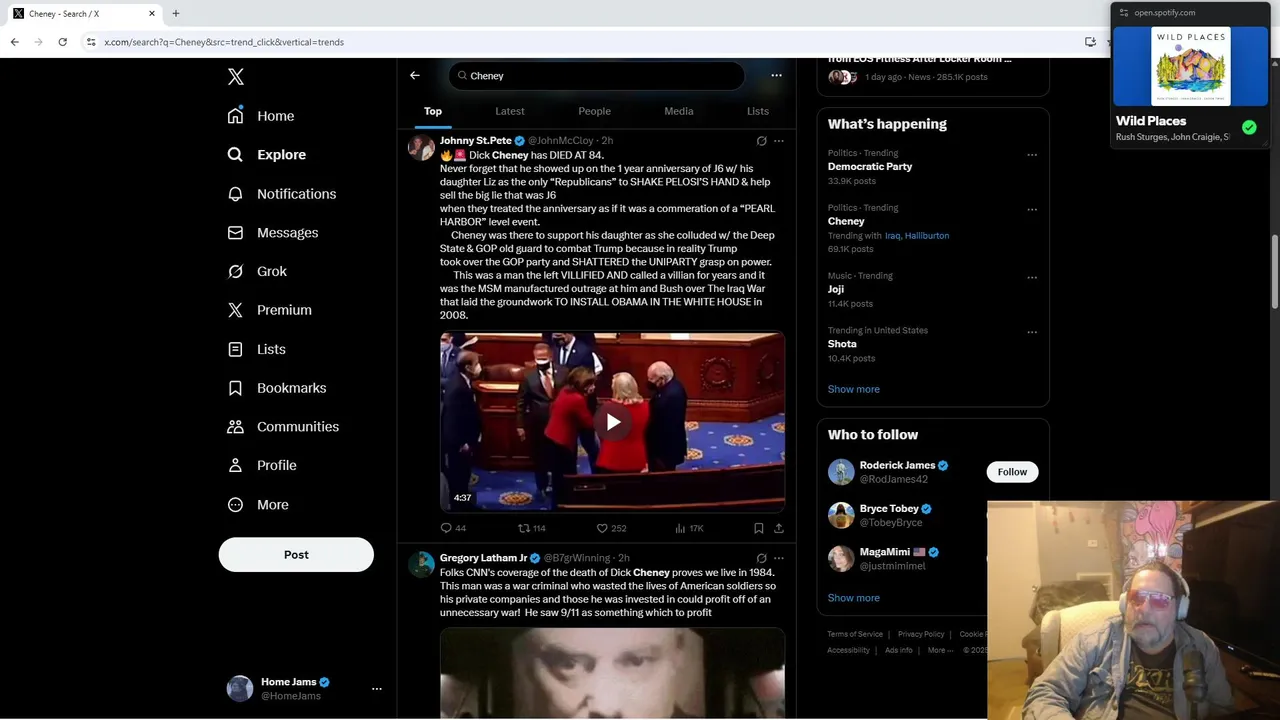Click the Halliburton trending link
Viewport: 1280px width, 720px height.
(x=927, y=236)
